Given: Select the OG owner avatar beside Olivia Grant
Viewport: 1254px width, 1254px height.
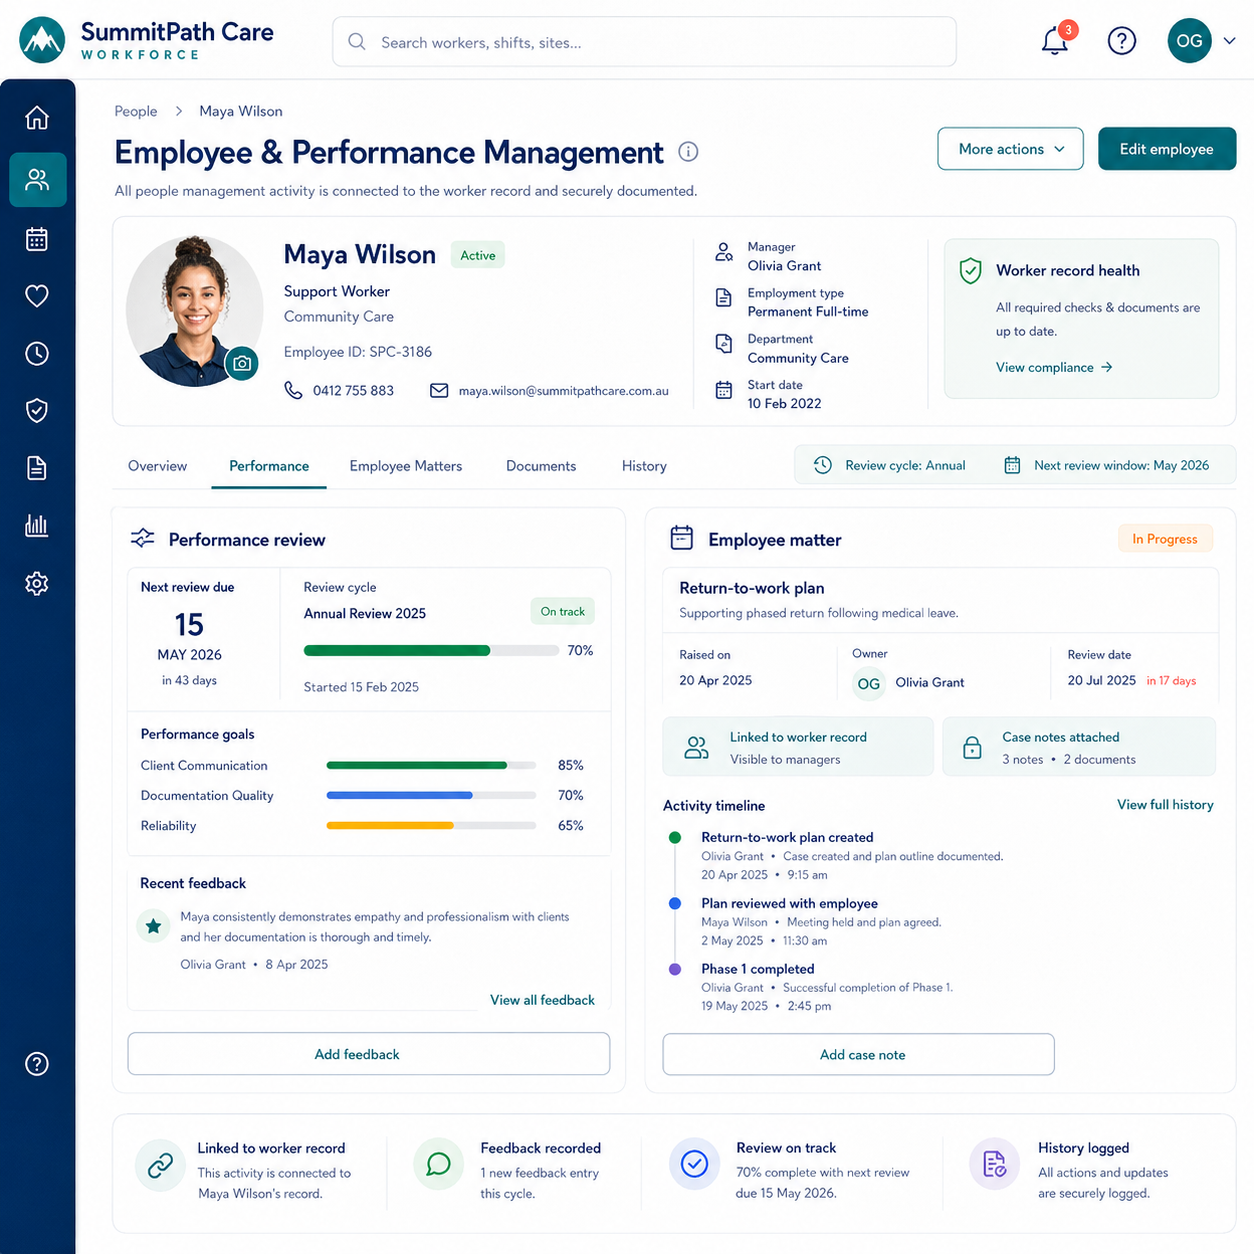Looking at the screenshot, I should click(x=869, y=683).
